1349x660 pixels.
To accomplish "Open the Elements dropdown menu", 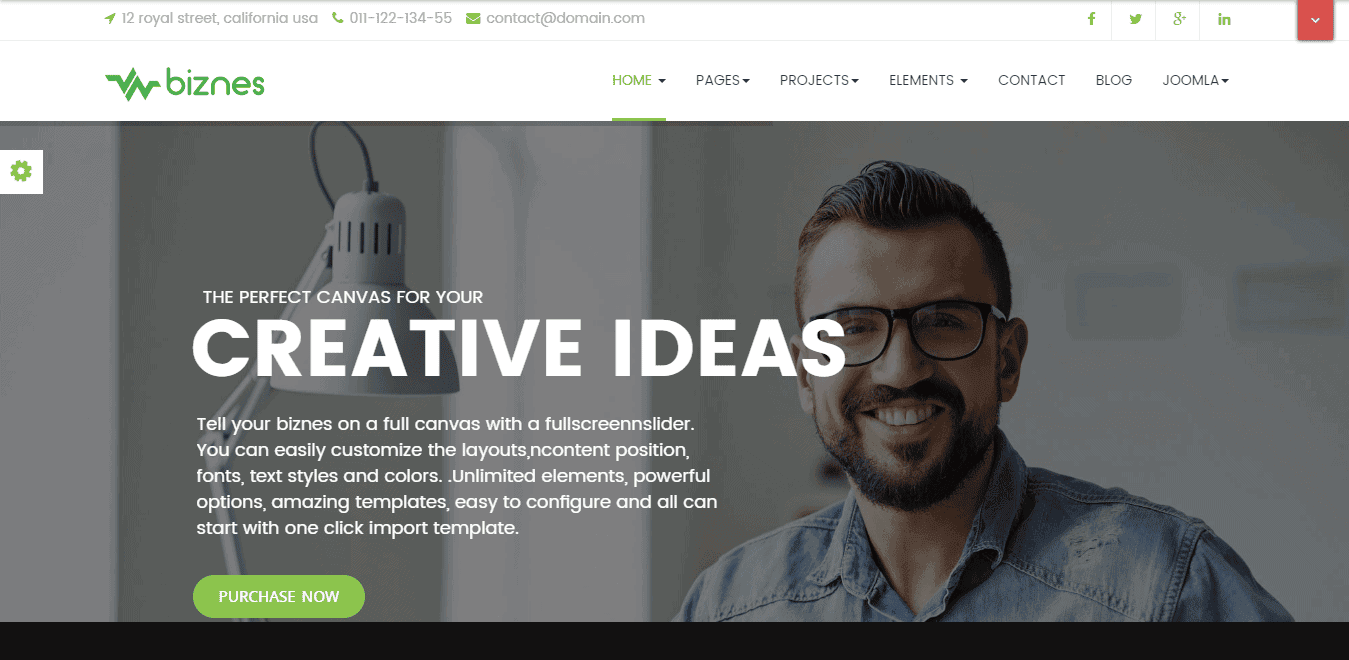I will 928,80.
